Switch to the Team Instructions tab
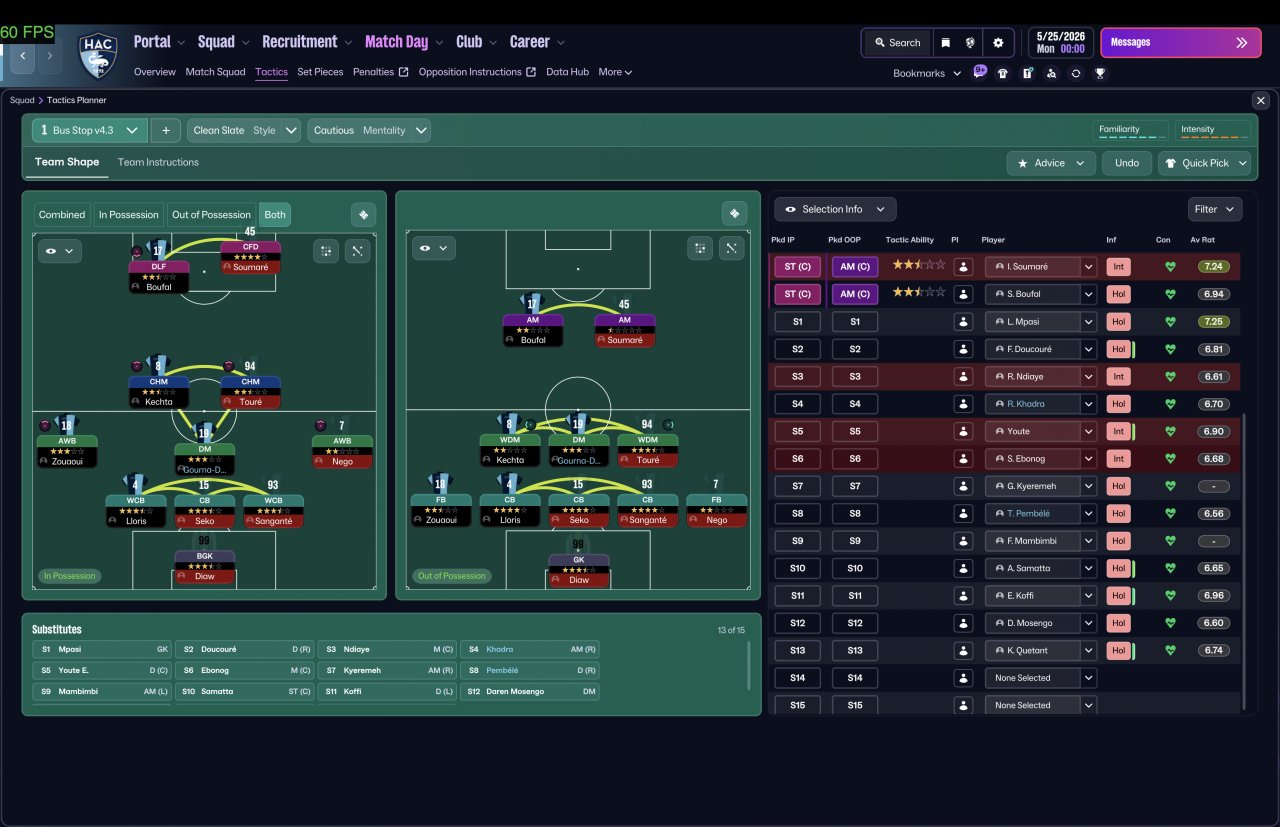1280x827 pixels. tap(158, 162)
